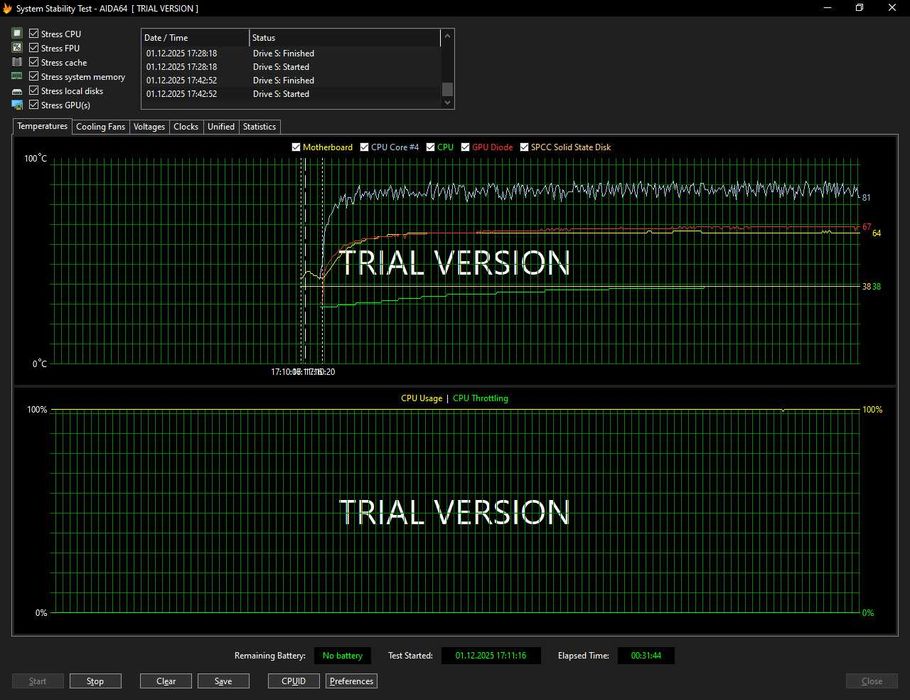Image resolution: width=910 pixels, height=700 pixels.
Task: Click the red 67 GPU temperature readout
Action: pos(866,227)
